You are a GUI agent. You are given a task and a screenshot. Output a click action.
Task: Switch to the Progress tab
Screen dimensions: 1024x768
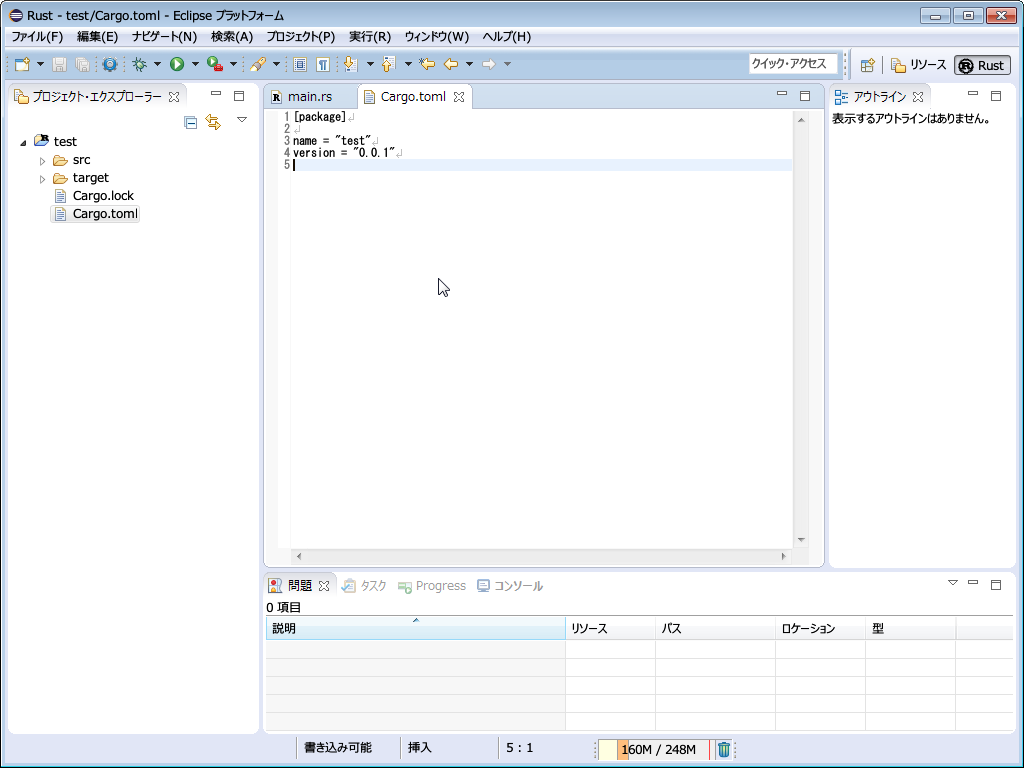(x=432, y=586)
